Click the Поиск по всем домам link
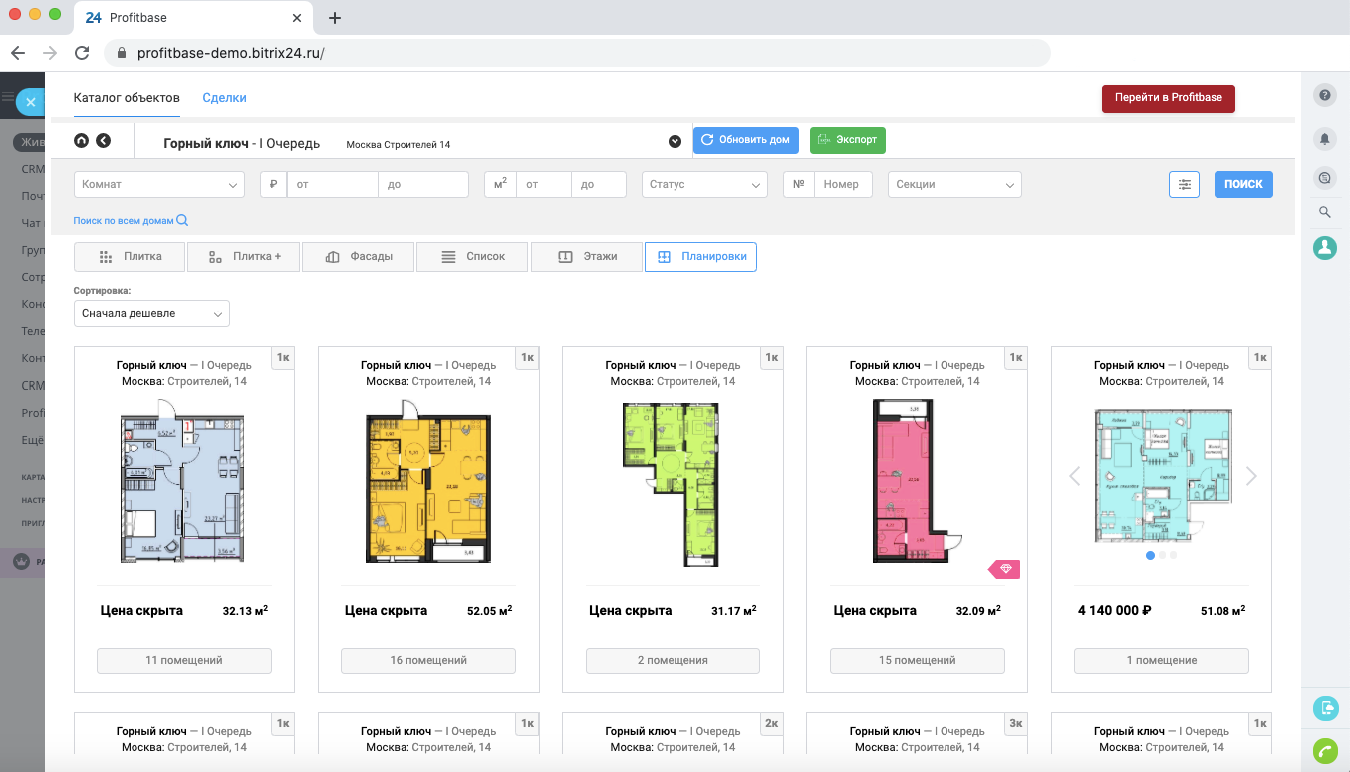The height and width of the screenshot is (772, 1350). click(130, 221)
